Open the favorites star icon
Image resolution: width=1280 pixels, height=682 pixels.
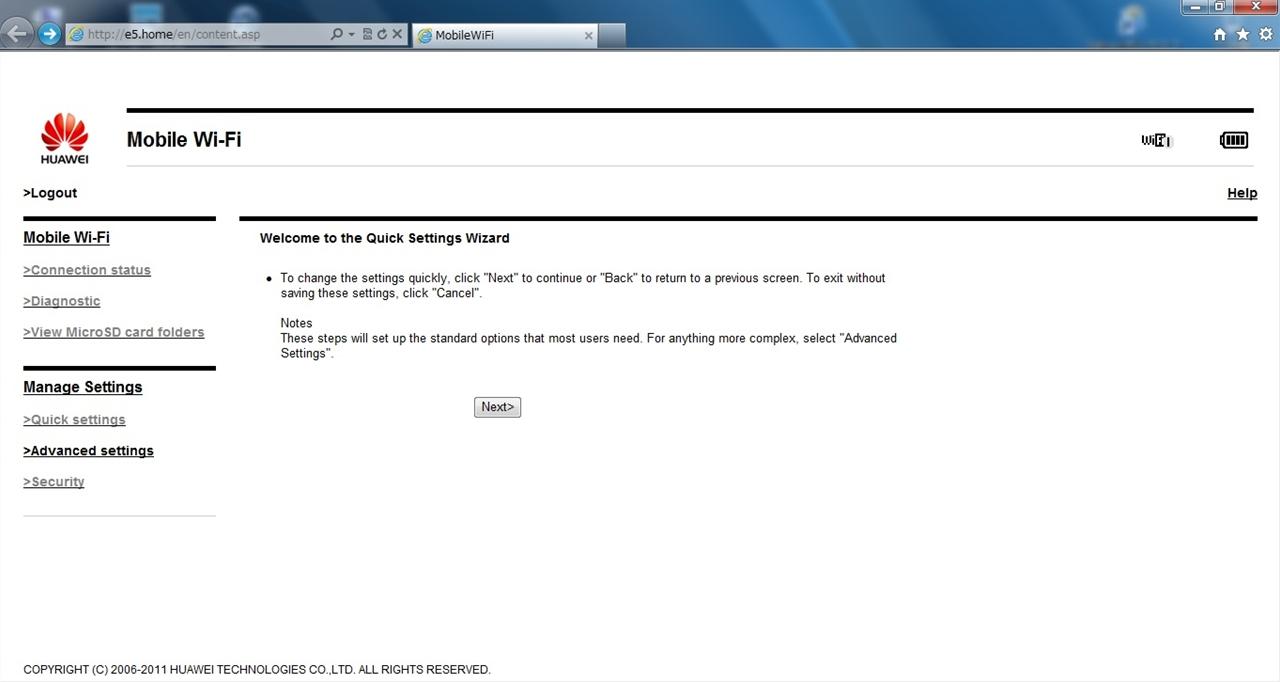point(1242,34)
